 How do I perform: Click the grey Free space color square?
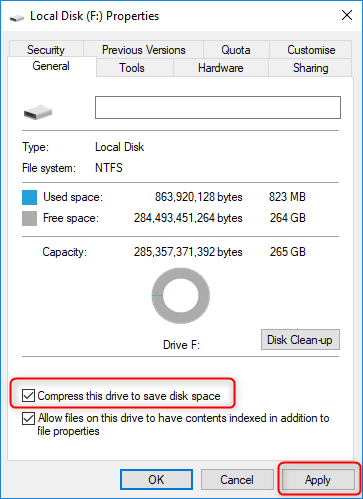[x=29, y=219]
